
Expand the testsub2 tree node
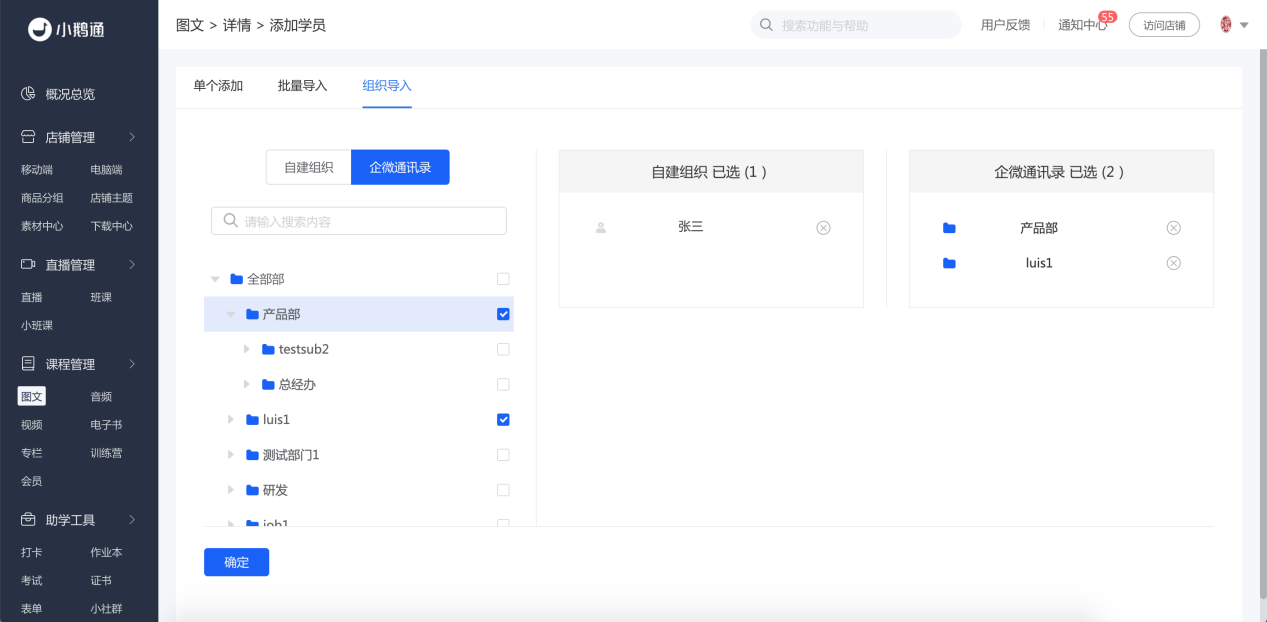pos(247,349)
